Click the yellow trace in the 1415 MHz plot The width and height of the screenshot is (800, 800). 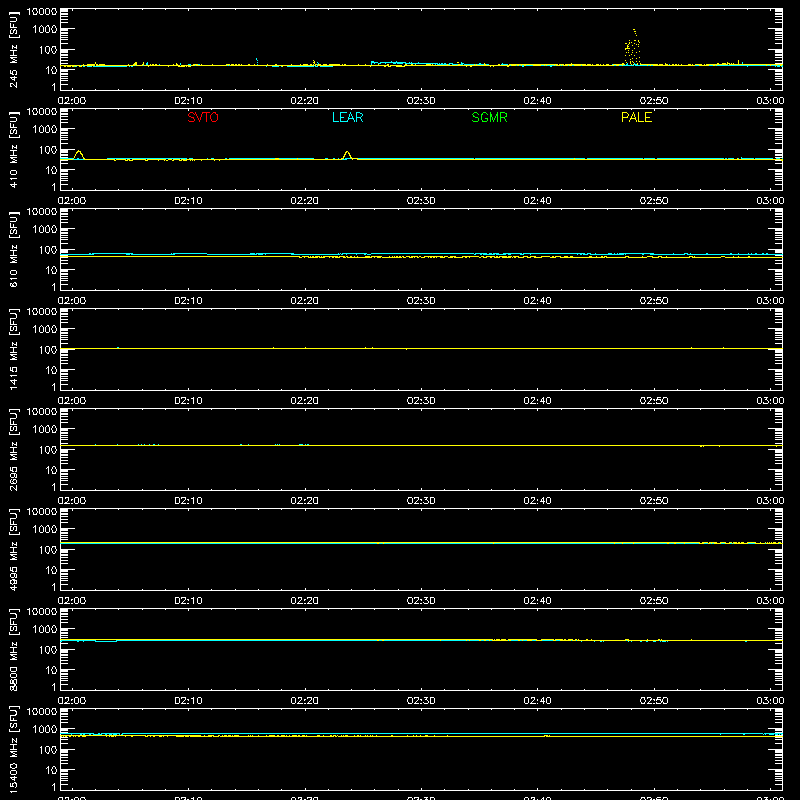(421, 348)
